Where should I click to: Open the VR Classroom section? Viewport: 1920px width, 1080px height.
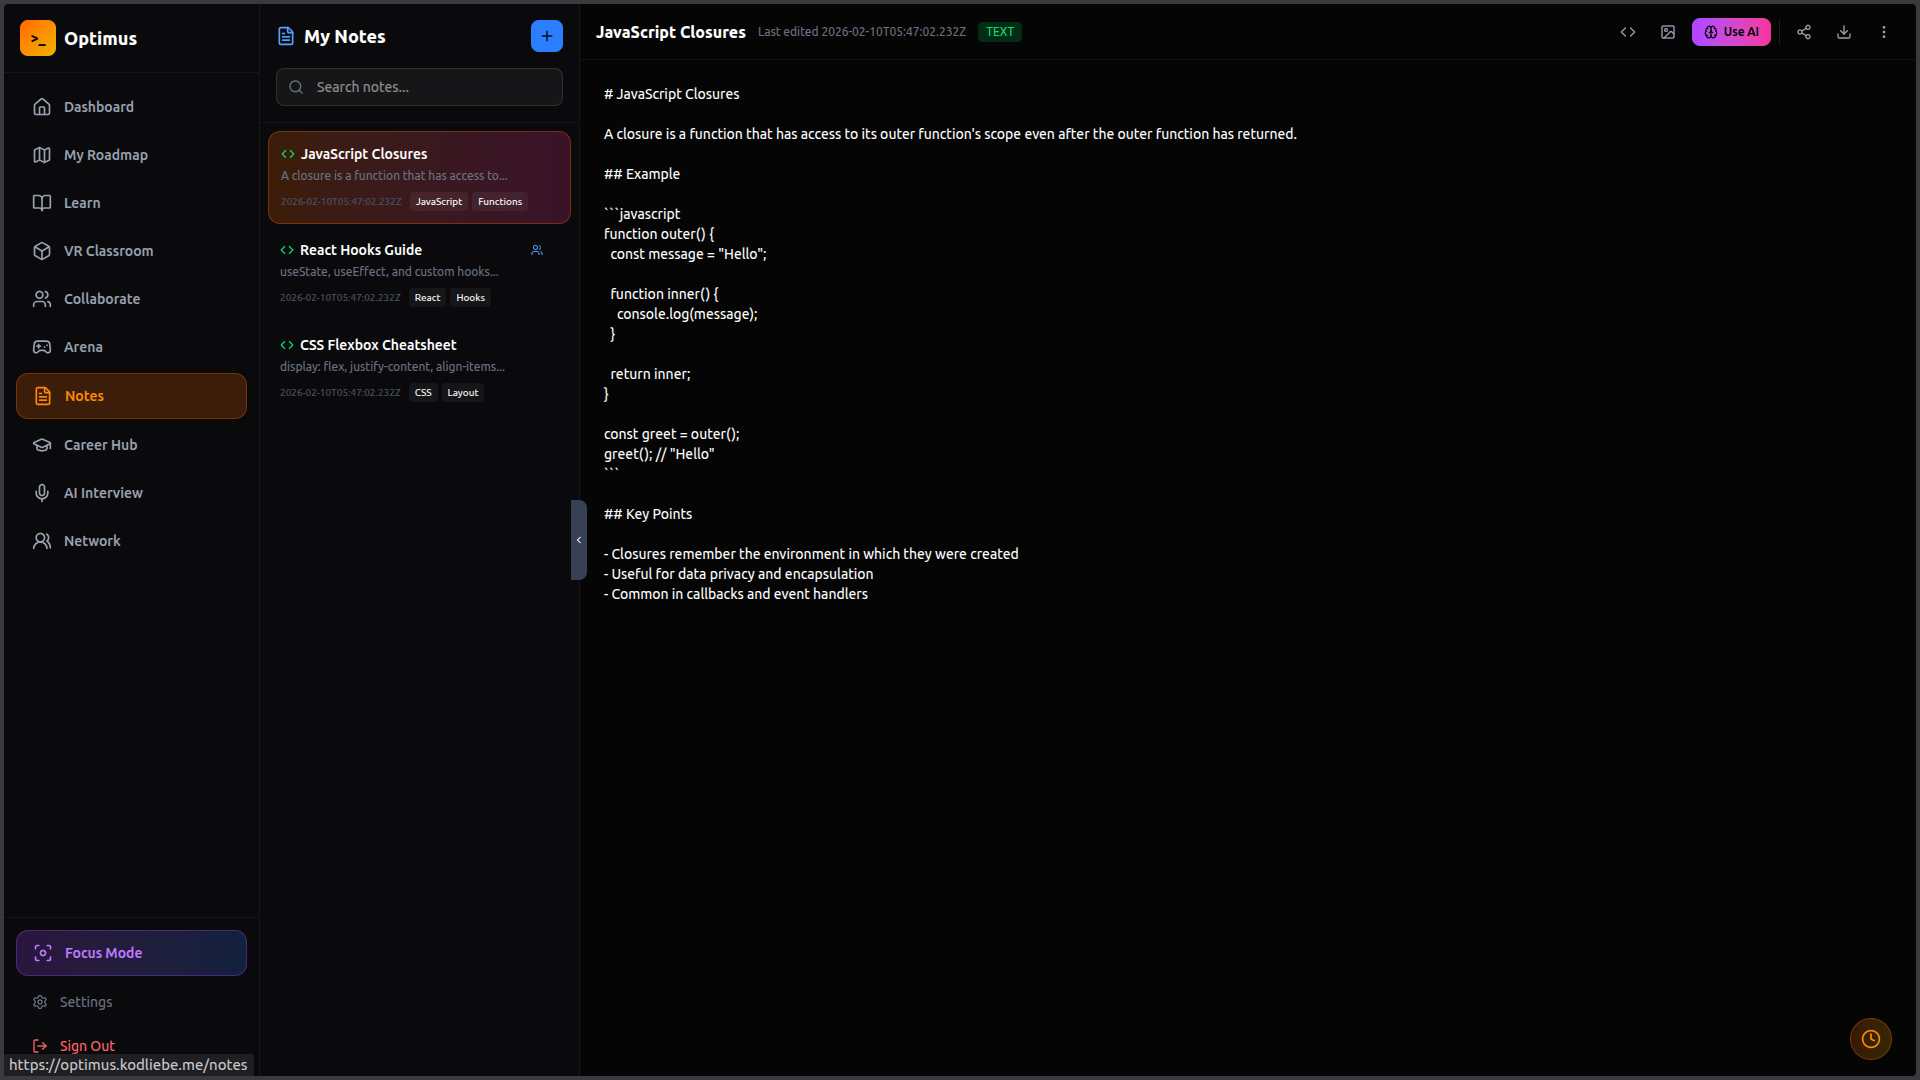(108, 251)
